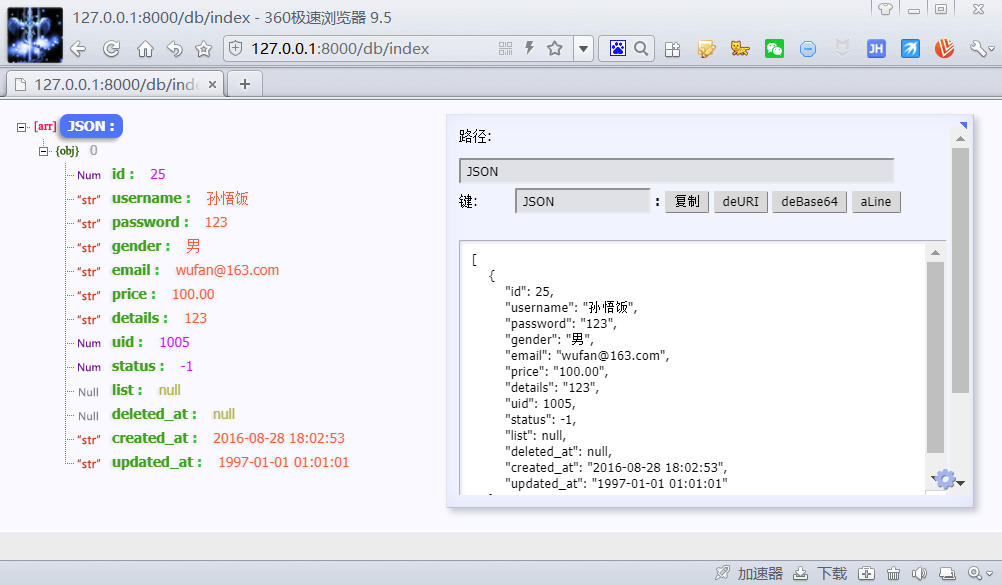Click the 键 key JSON field
This screenshot has height=585, width=1002.
[583, 201]
